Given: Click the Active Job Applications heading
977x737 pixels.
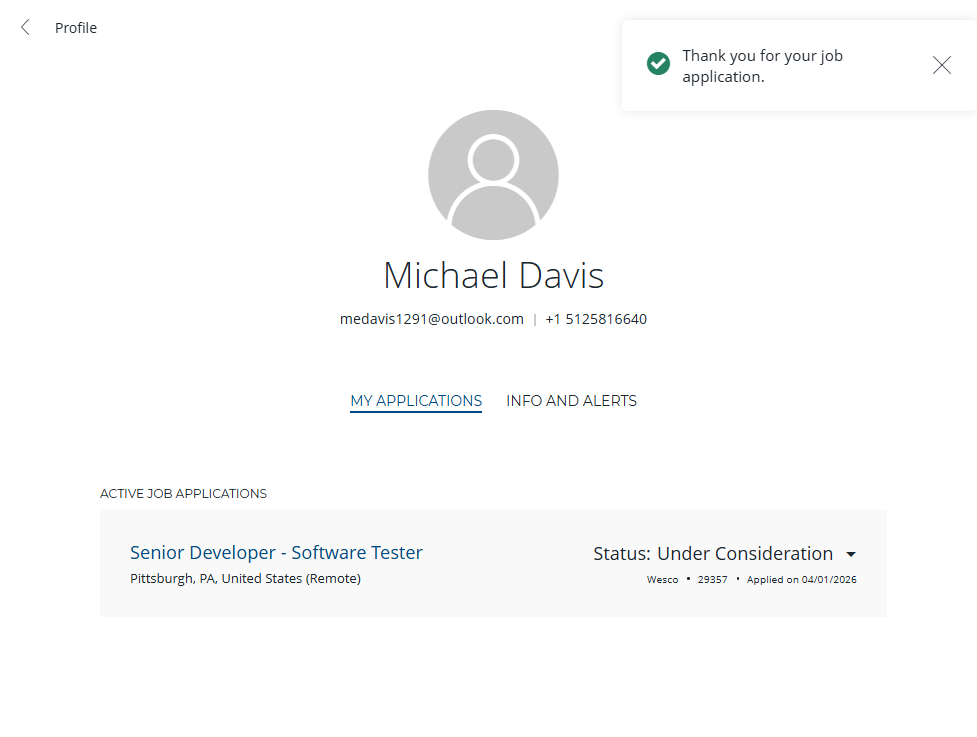Looking at the screenshot, I should tap(183, 493).
